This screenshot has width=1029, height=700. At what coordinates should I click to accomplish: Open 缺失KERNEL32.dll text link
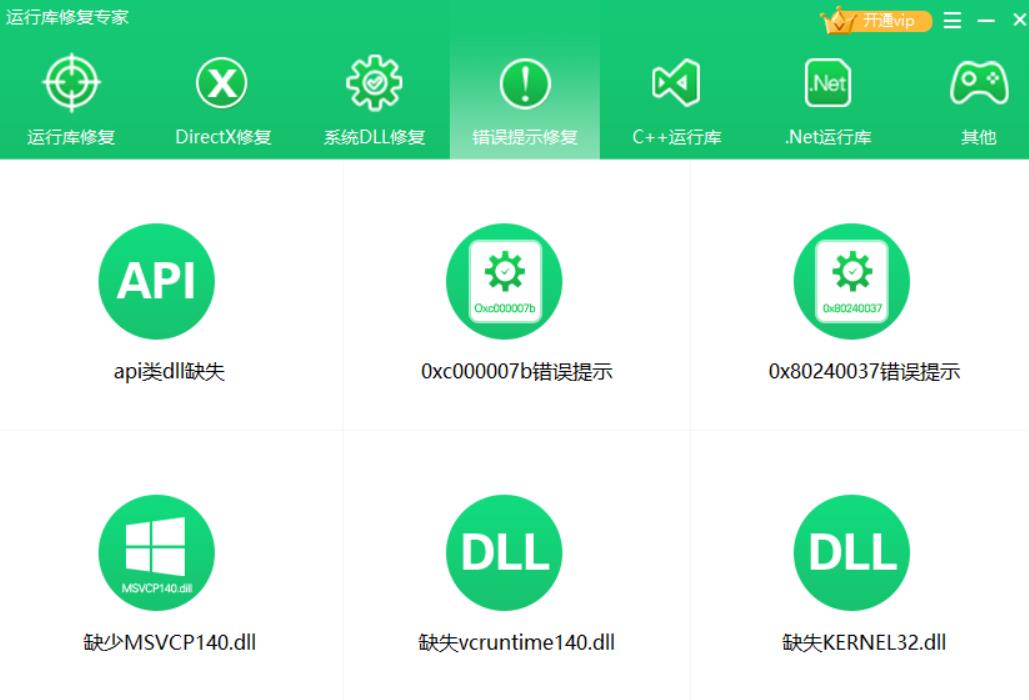864,642
